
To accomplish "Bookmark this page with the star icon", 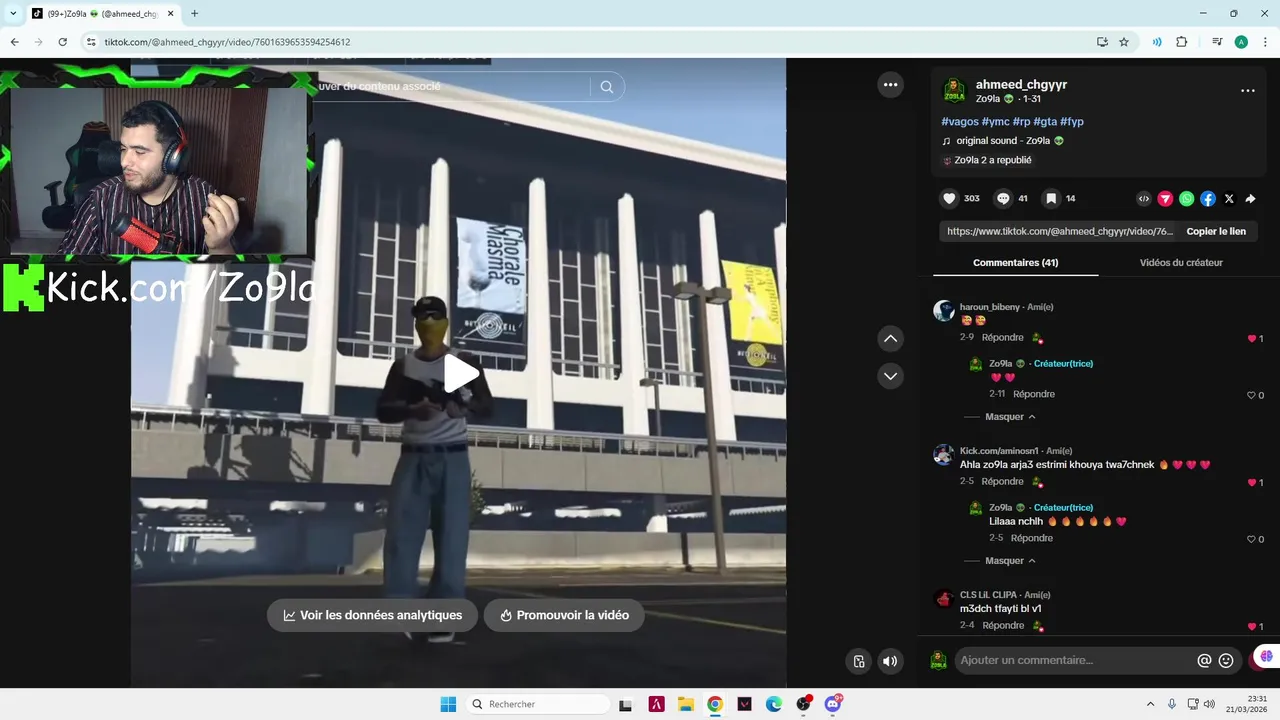I will (1124, 42).
